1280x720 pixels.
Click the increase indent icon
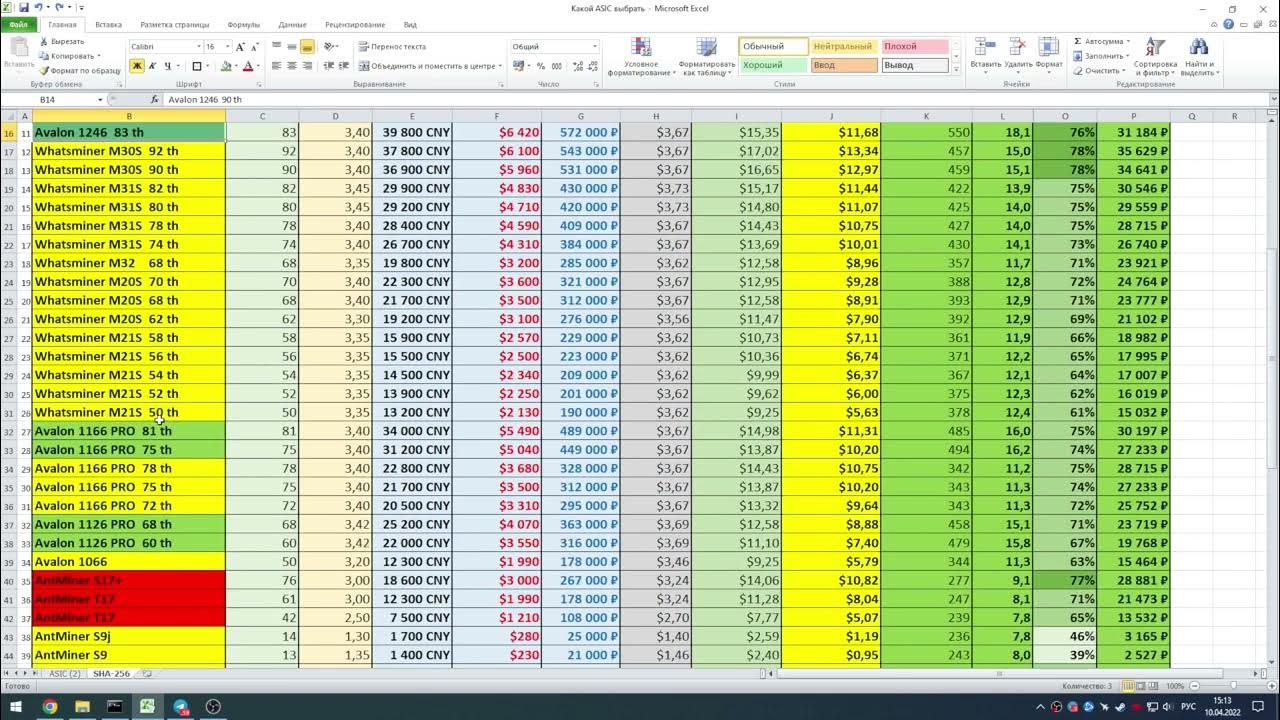click(343, 66)
